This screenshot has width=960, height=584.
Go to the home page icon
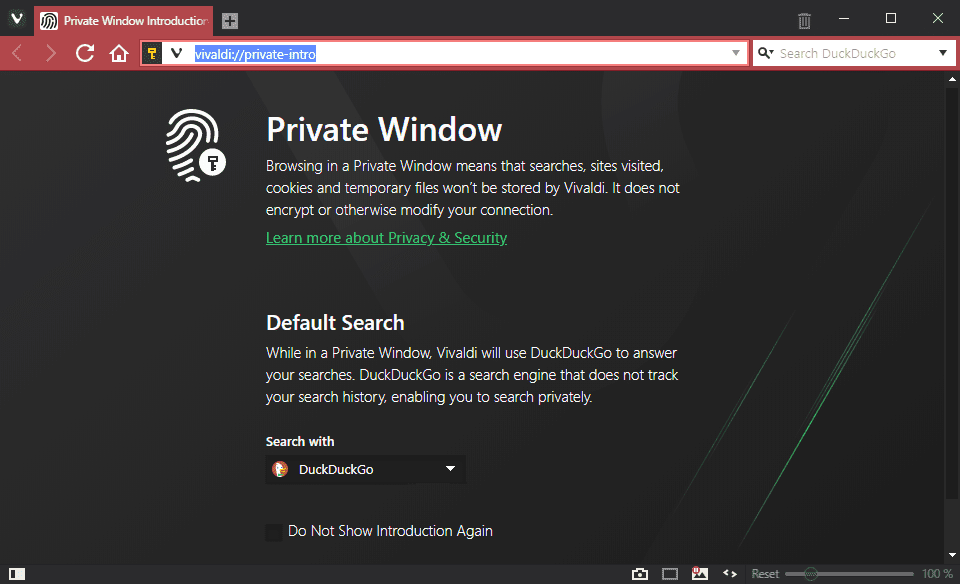click(119, 53)
